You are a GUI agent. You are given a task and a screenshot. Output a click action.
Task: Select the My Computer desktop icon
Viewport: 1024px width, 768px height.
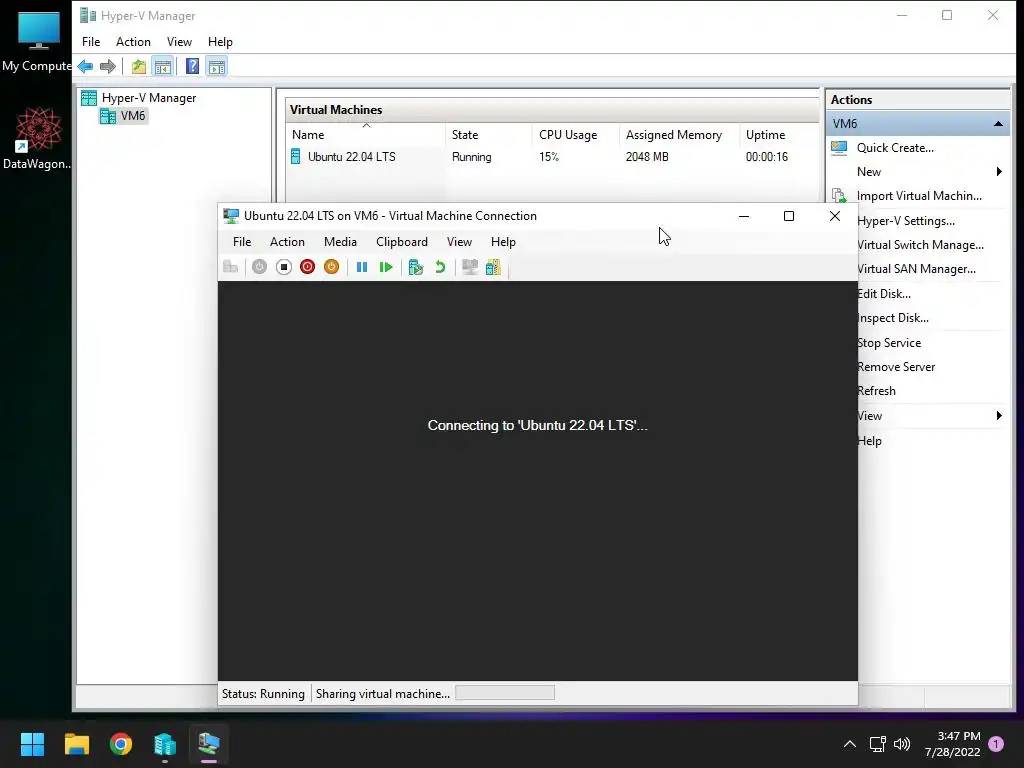37,41
